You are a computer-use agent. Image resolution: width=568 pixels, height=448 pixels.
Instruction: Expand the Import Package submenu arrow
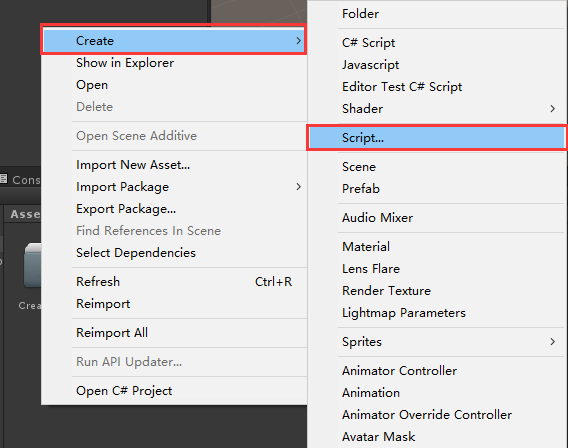point(298,187)
